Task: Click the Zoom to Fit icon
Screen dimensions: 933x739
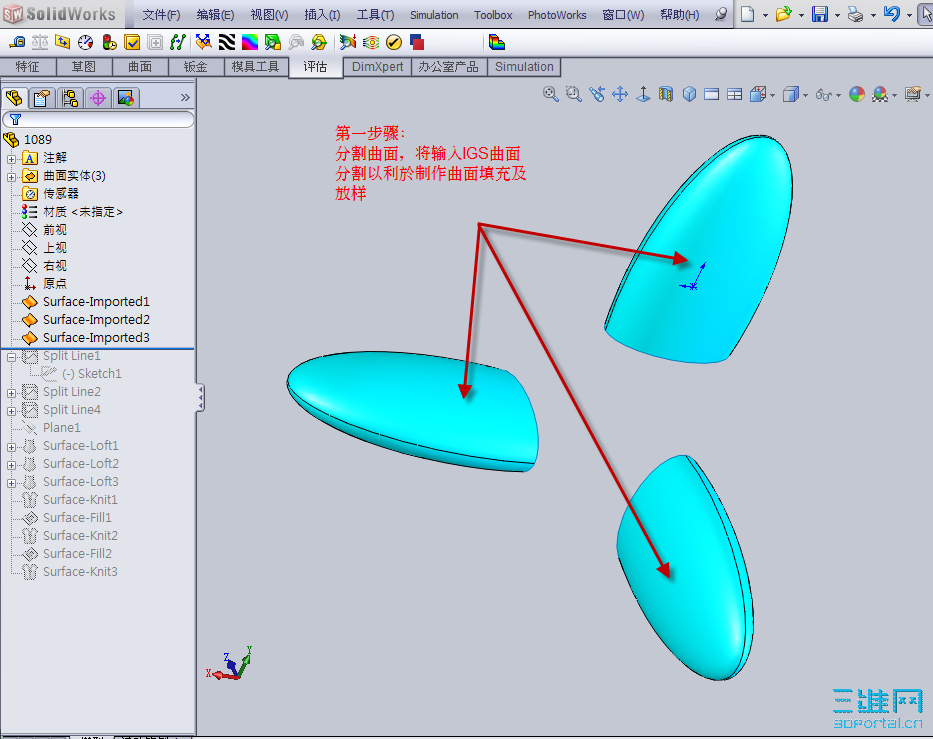Action: point(550,94)
